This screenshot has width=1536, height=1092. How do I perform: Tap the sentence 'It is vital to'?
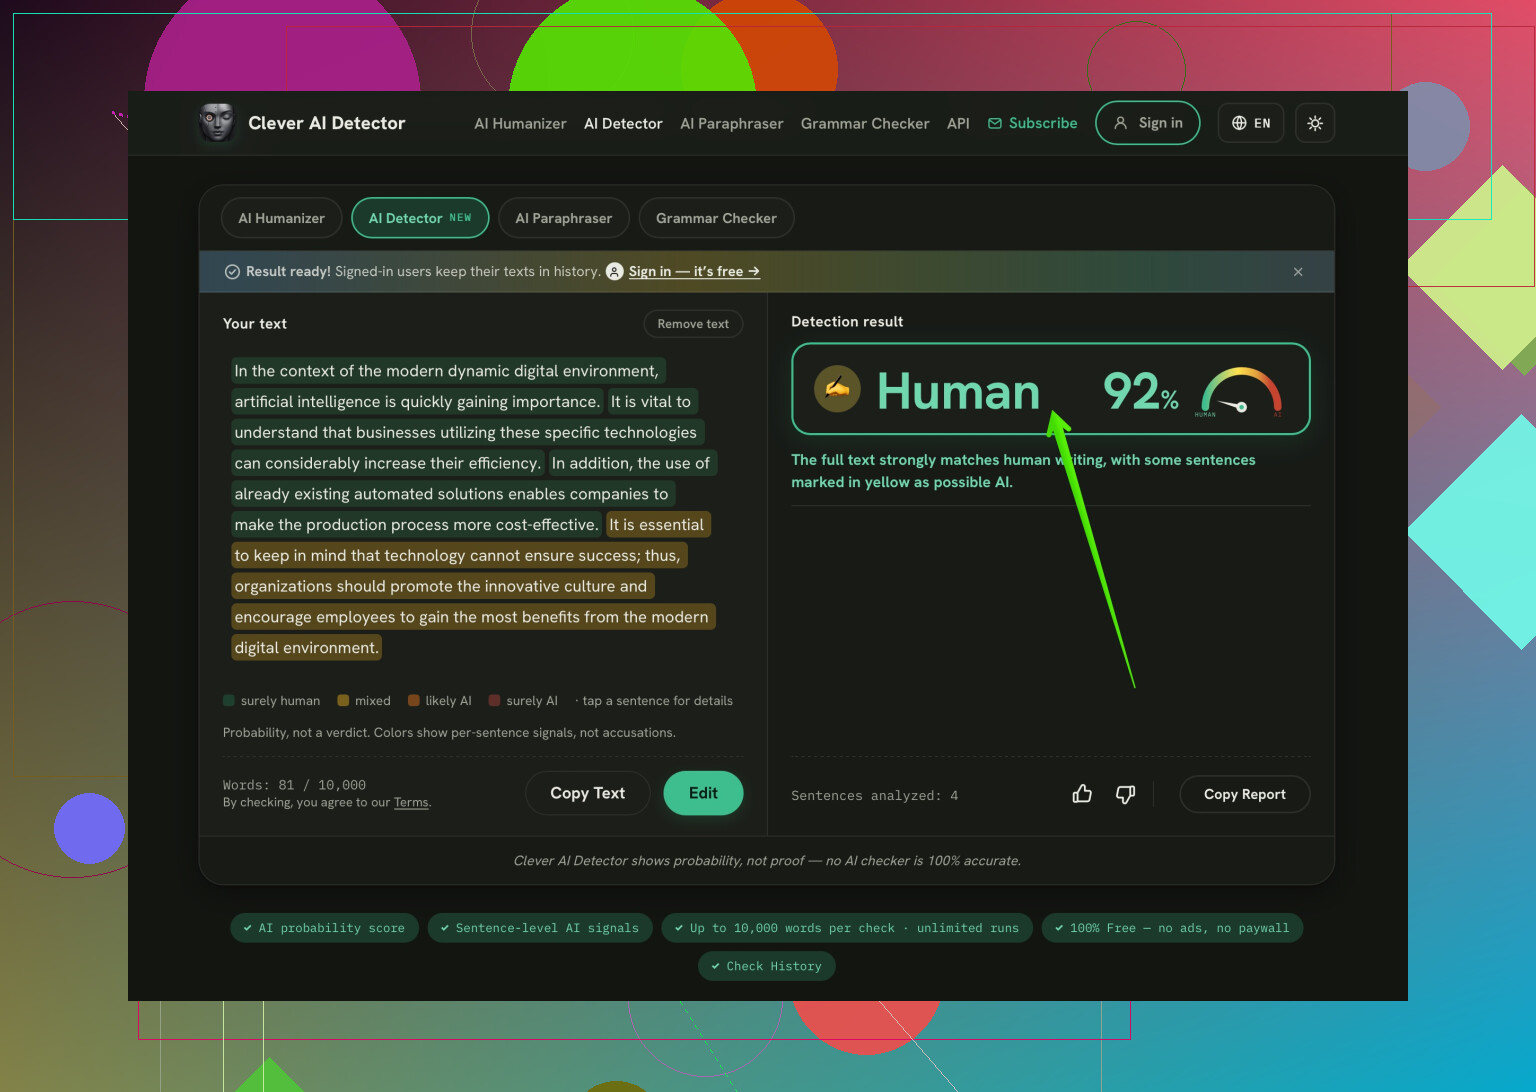click(651, 402)
